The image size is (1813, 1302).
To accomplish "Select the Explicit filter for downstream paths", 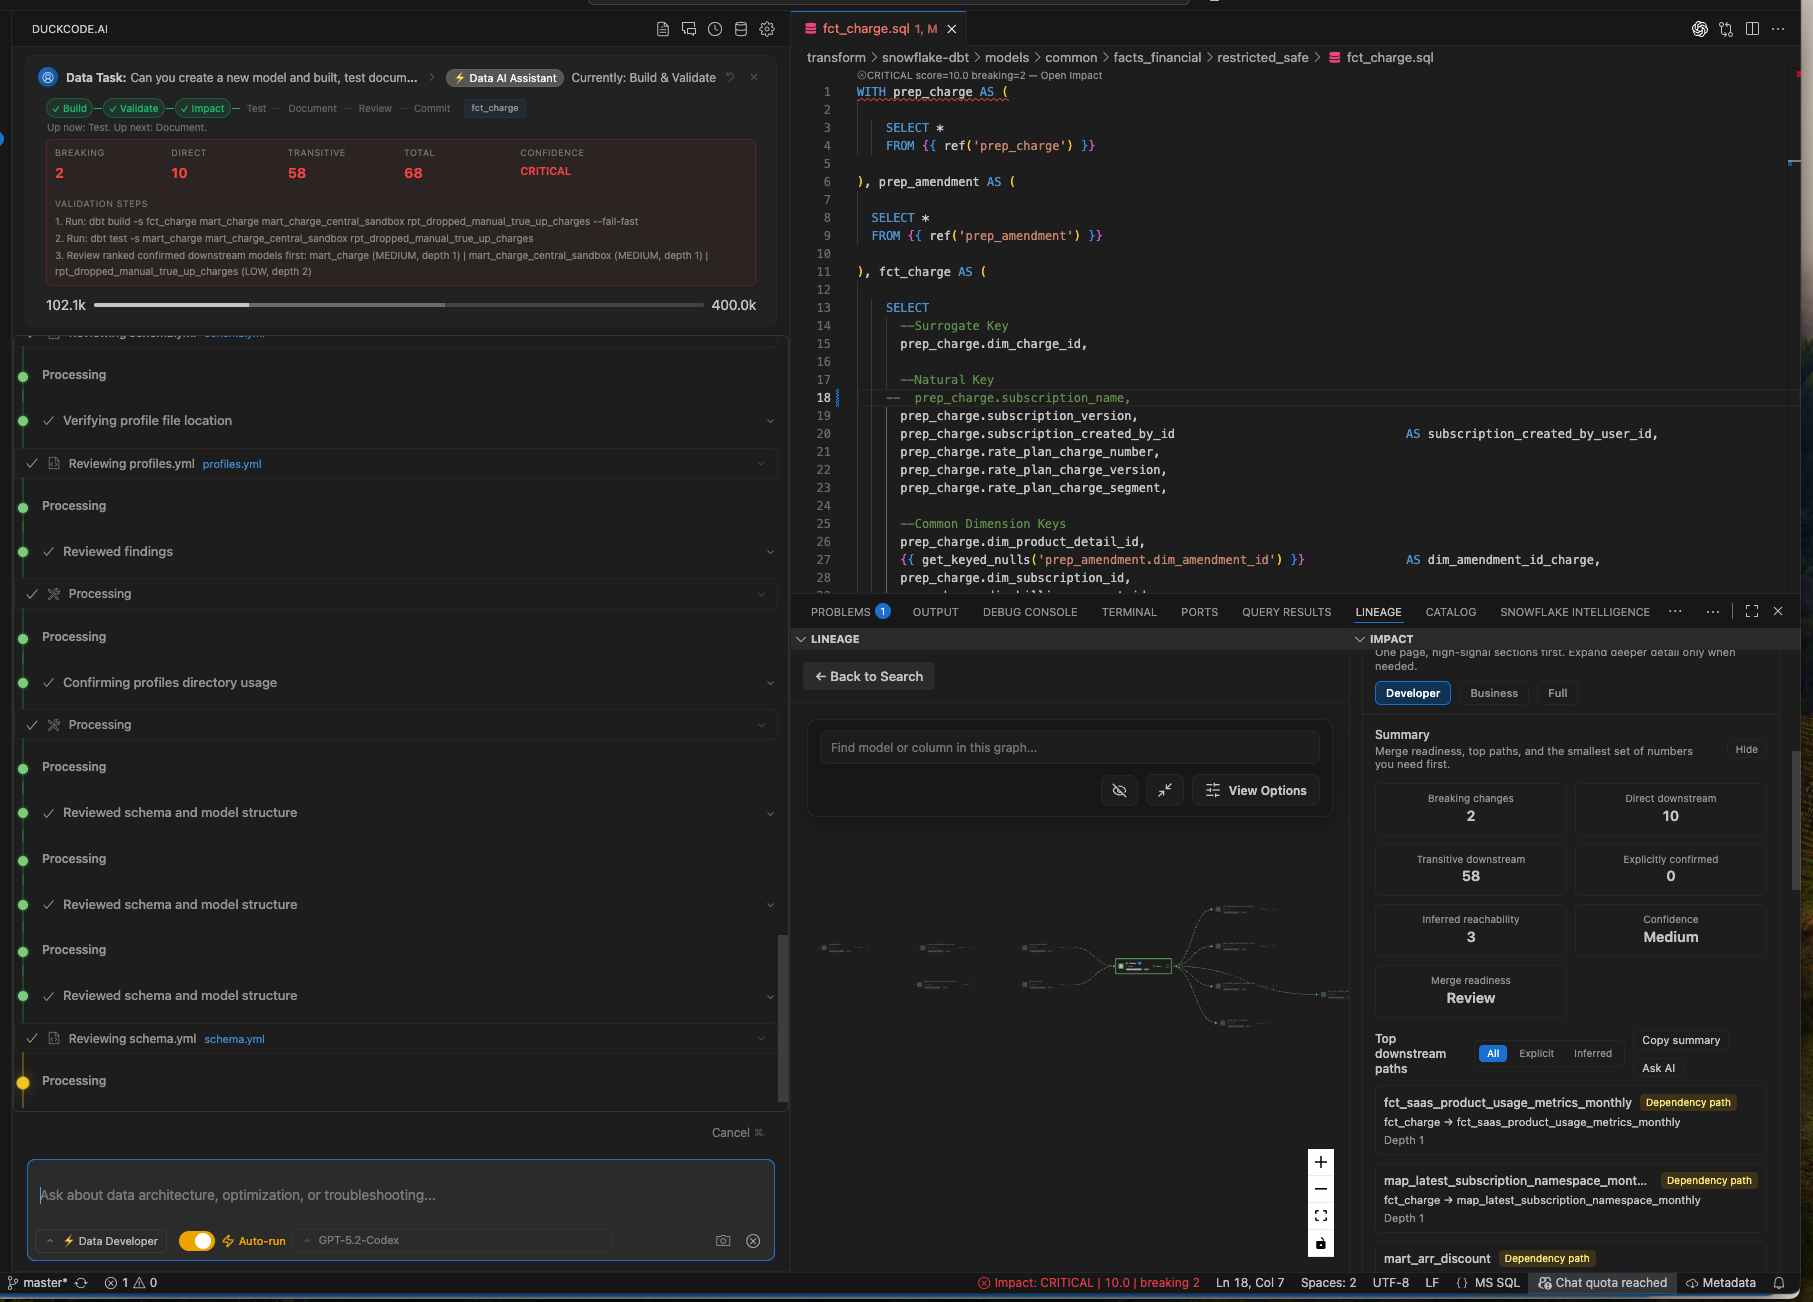I will pyautogui.click(x=1536, y=1053).
